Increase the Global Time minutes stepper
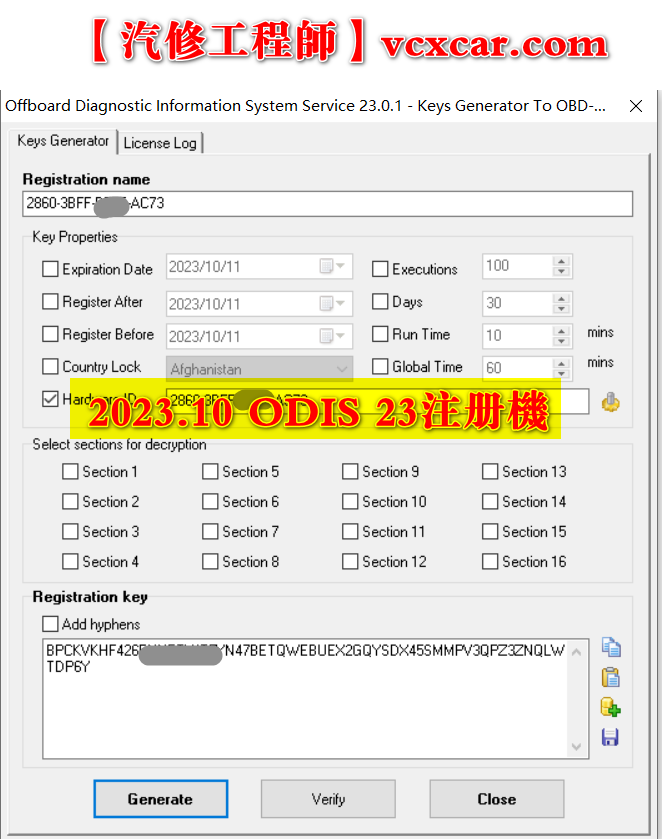This screenshot has height=839, width=662. tap(561, 363)
